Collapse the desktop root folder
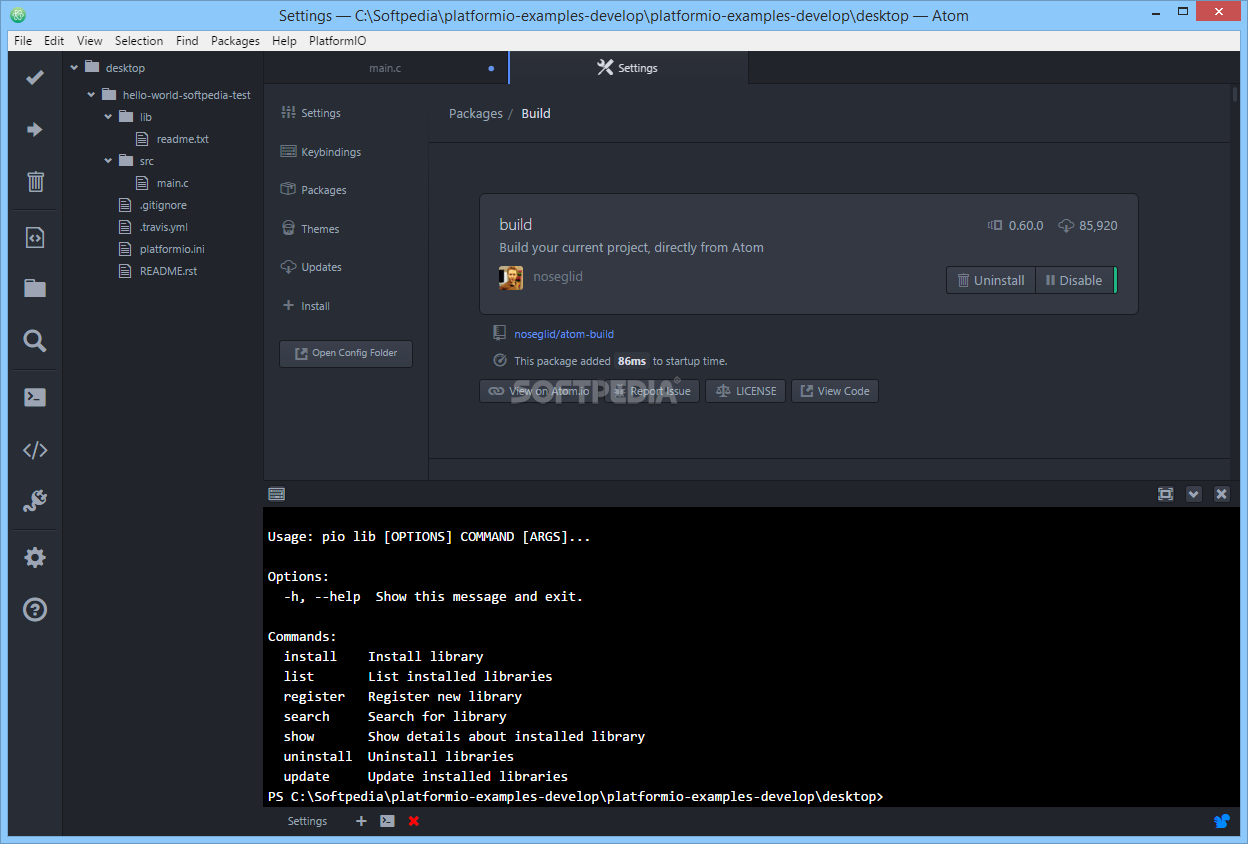This screenshot has width=1248, height=844. [74, 68]
